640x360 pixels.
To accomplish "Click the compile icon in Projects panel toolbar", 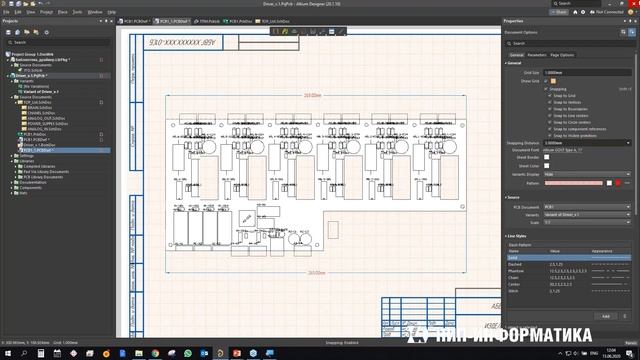I will [x=18, y=32].
